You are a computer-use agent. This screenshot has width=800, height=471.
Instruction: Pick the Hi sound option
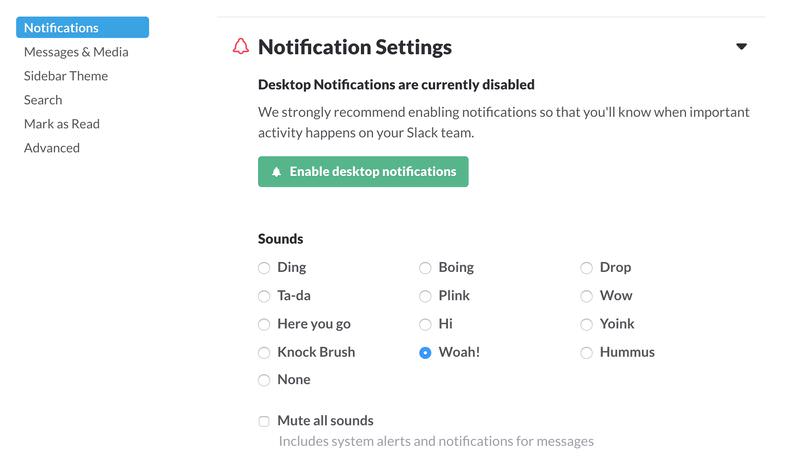pyautogui.click(x=425, y=324)
